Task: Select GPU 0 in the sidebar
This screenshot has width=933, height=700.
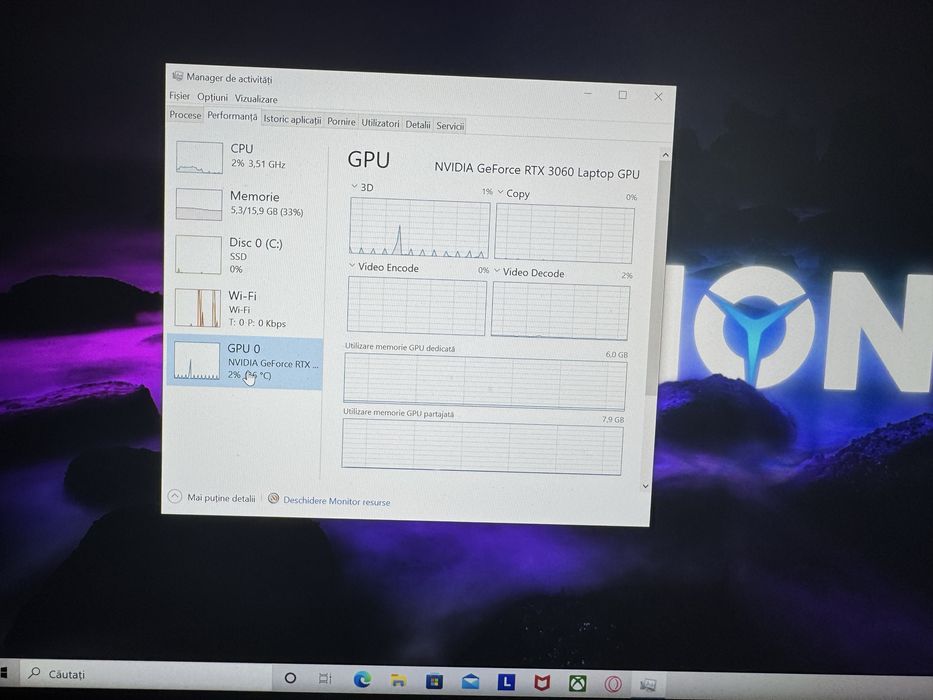Action: point(245,362)
